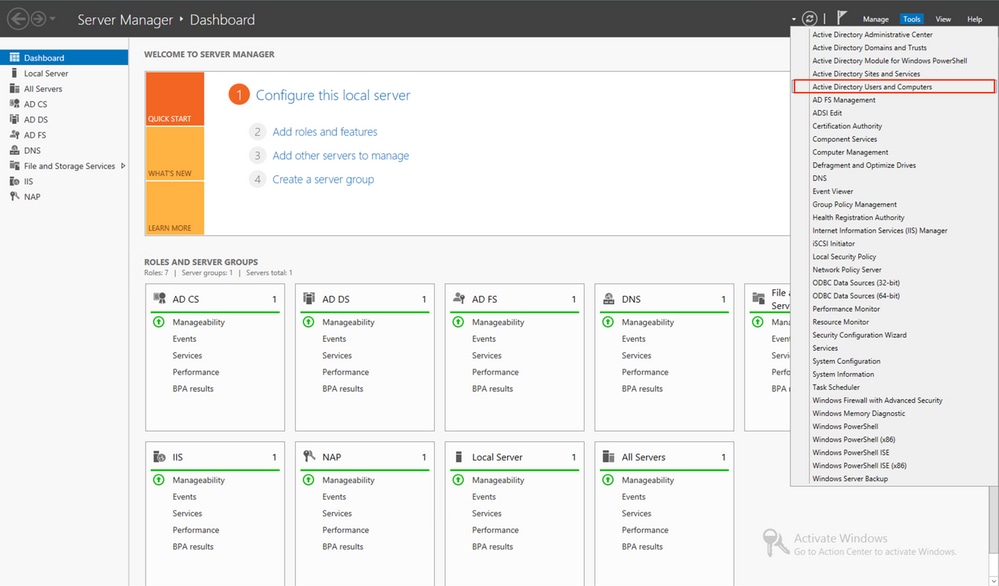This screenshot has width=999, height=586.
Task: Click Services in IIS tile
Action: (187, 513)
